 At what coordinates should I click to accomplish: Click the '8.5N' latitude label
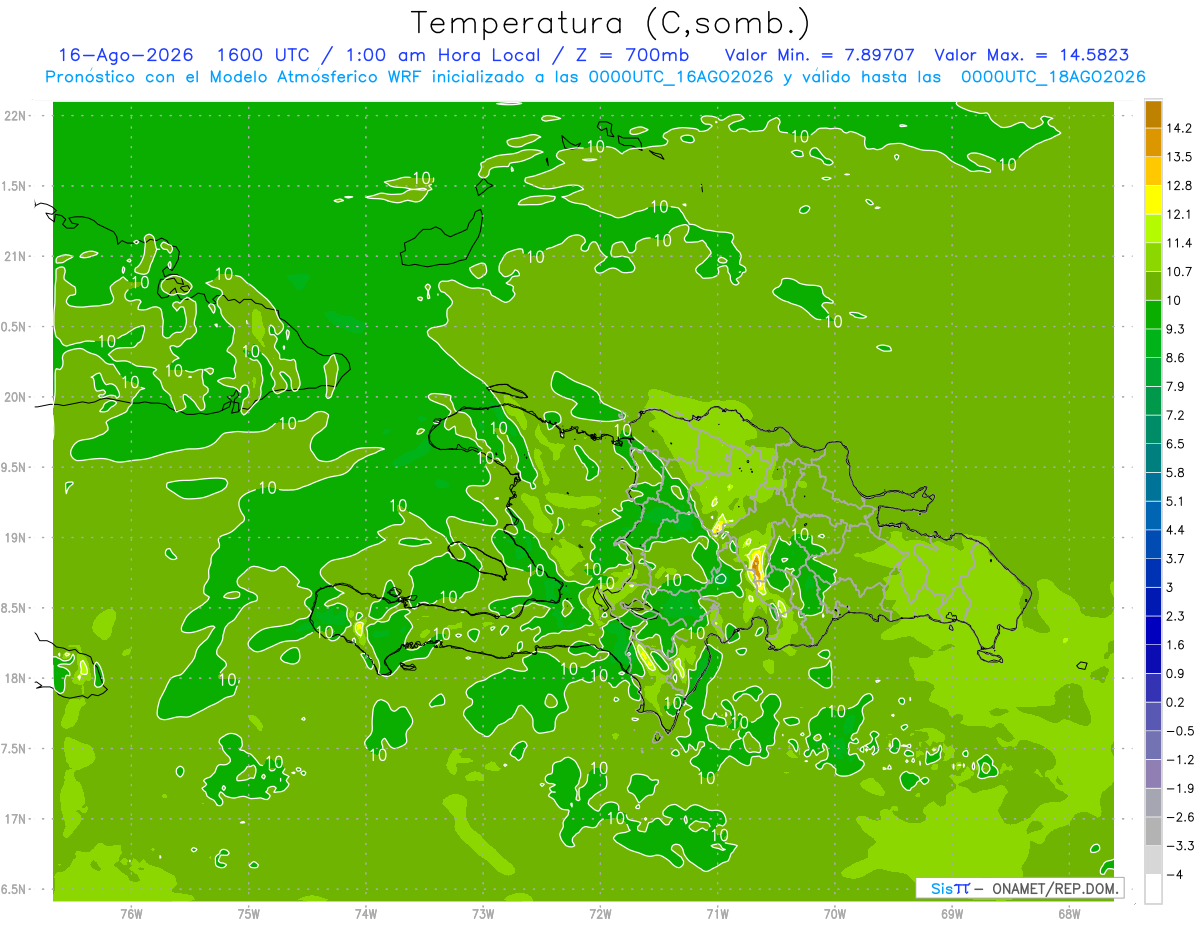pos(15,609)
